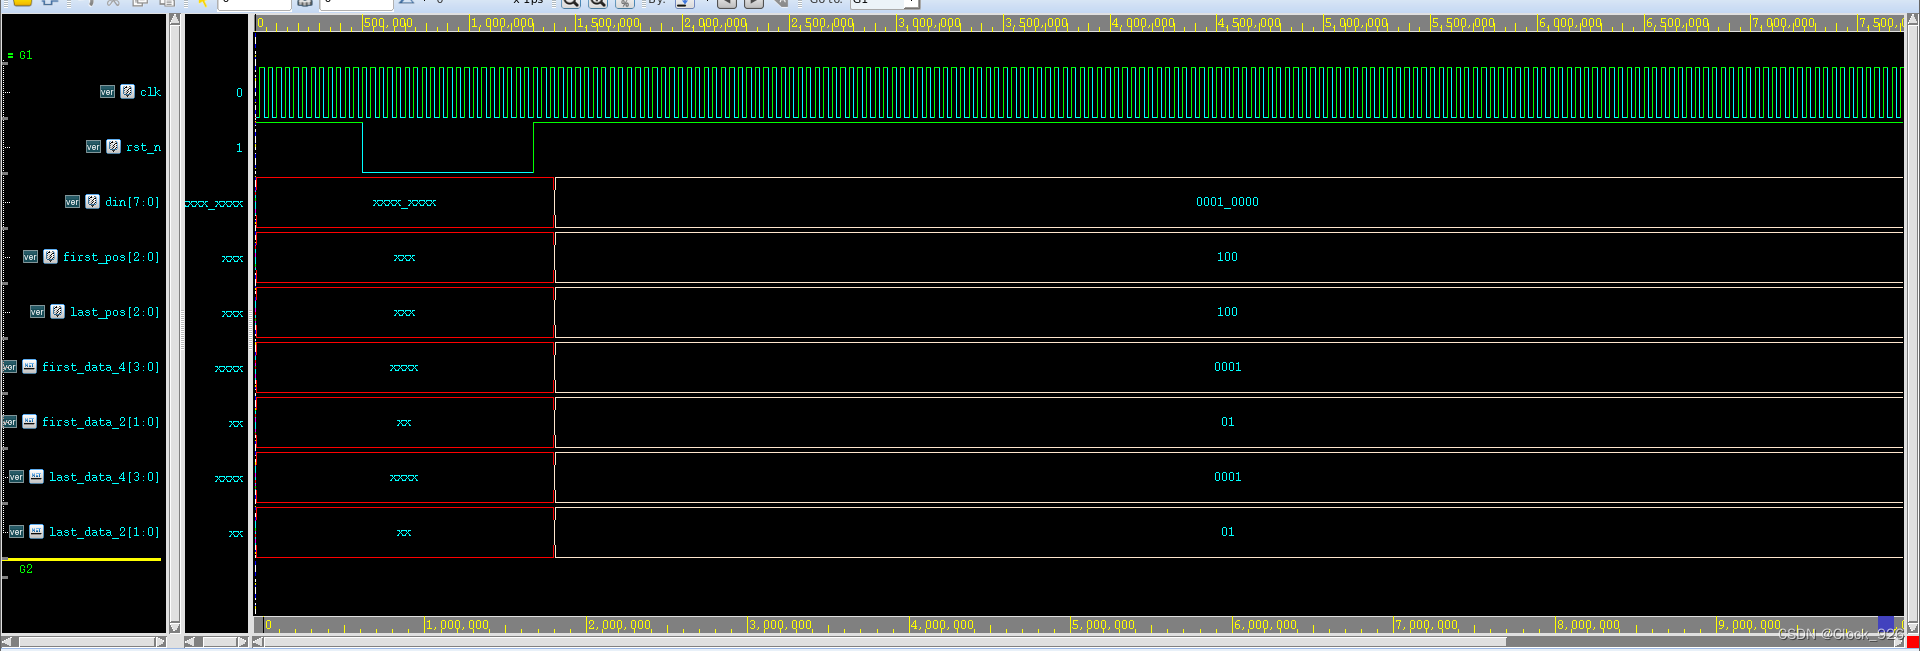Select the rst_n signal name
The width and height of the screenshot is (1920, 651).
pyautogui.click(x=143, y=147)
